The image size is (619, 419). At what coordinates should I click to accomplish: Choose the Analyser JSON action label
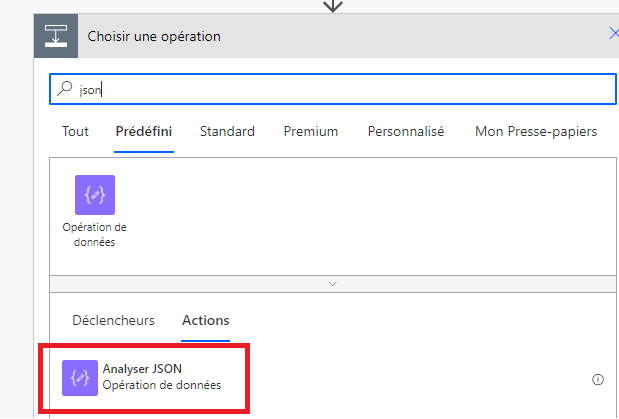[140, 369]
